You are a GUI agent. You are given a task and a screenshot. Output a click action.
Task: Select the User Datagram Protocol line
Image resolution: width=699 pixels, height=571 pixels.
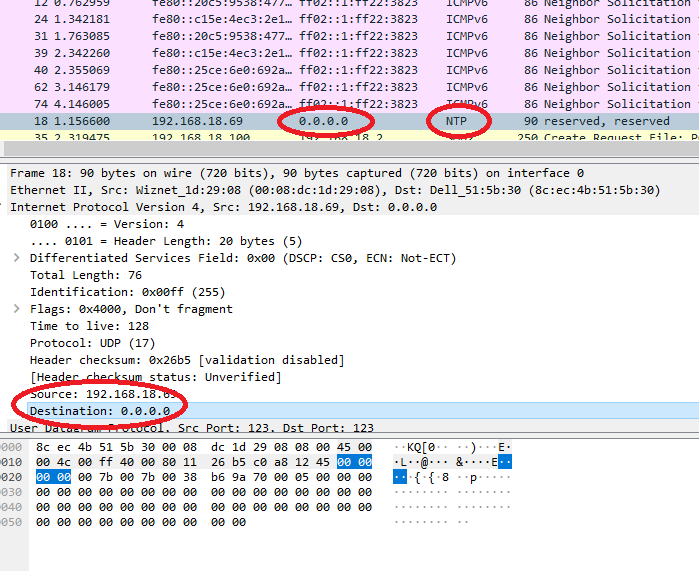(192, 428)
